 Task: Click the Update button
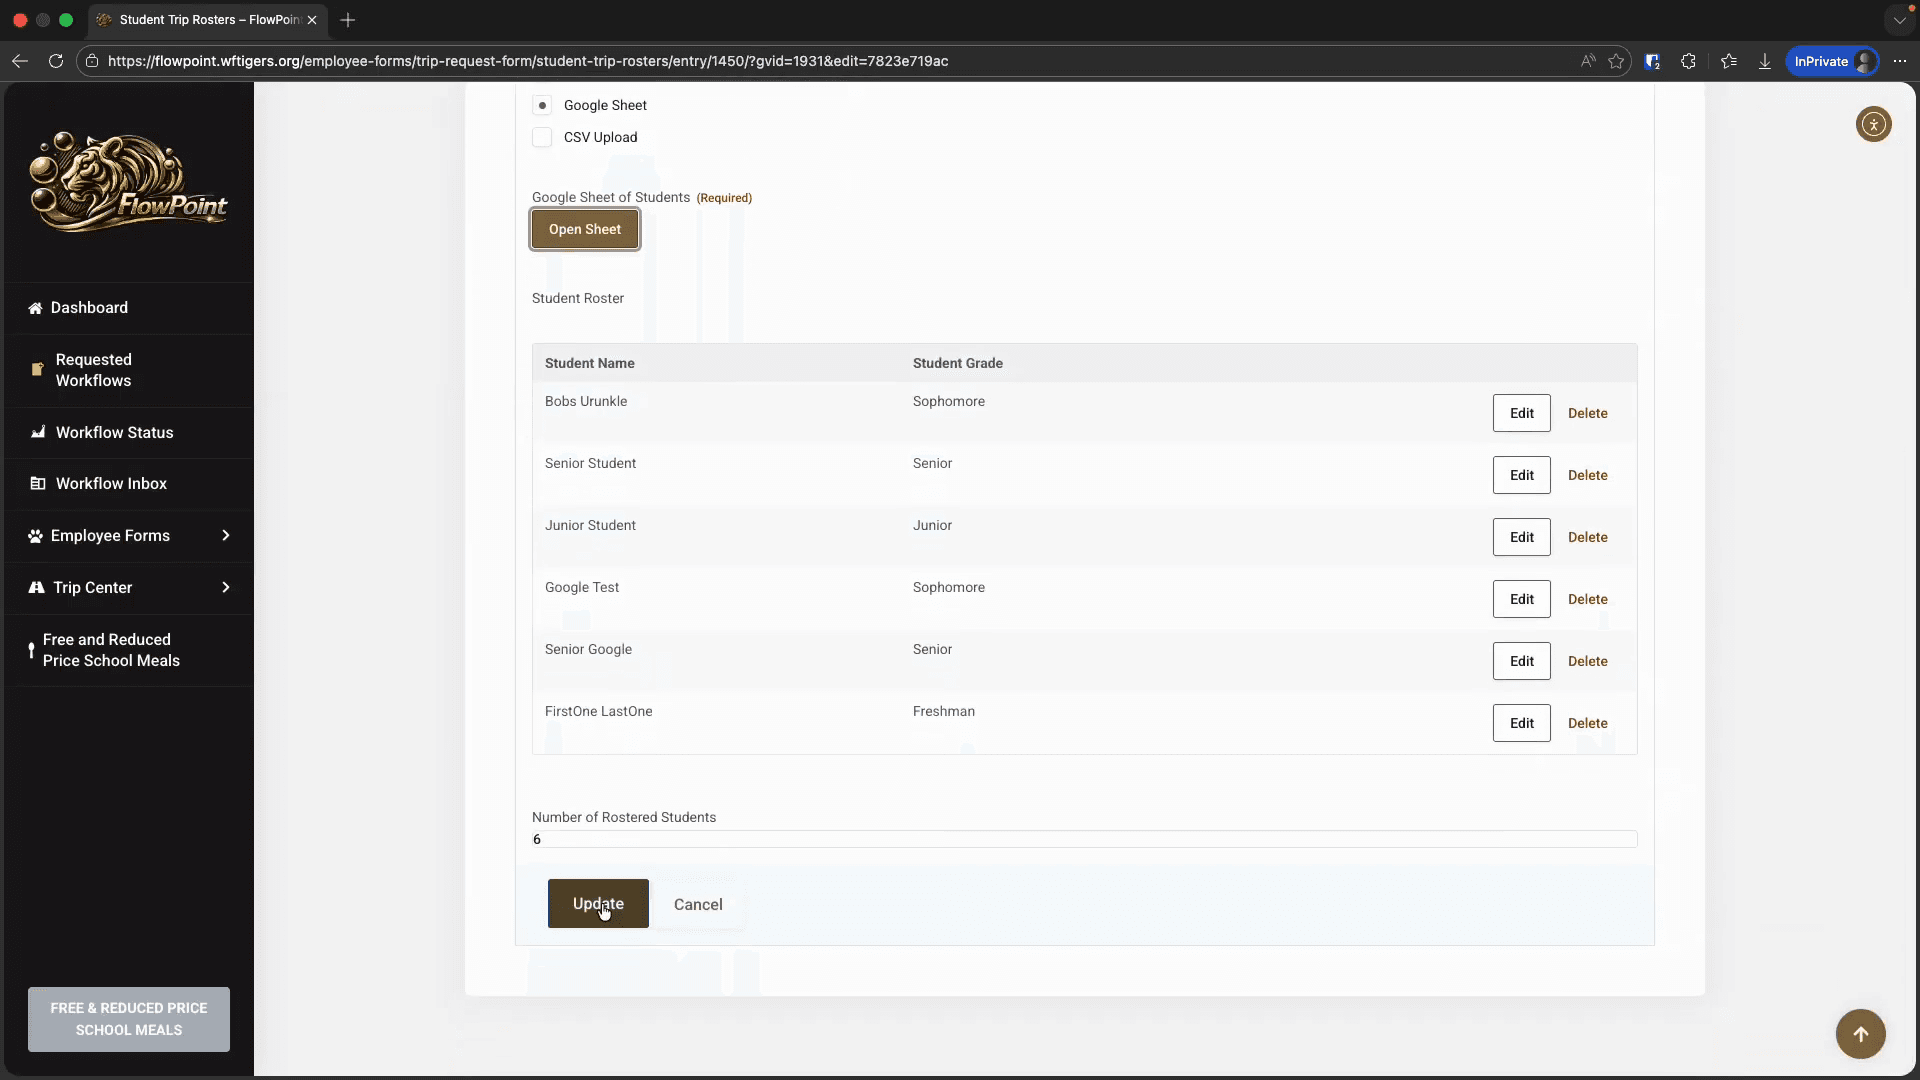(598, 903)
